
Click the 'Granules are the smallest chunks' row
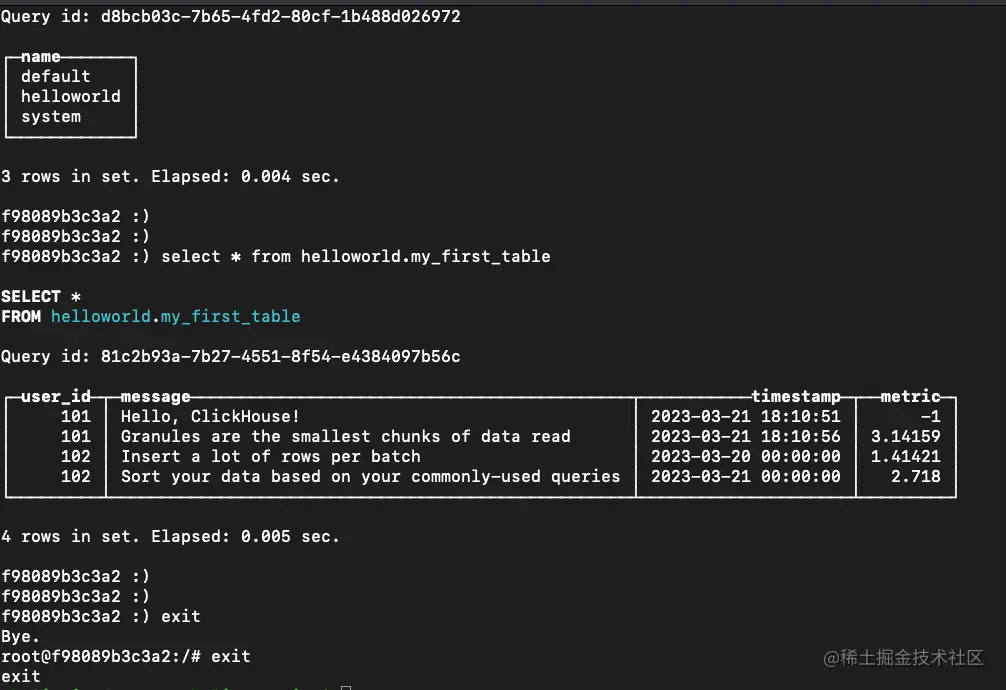click(481, 436)
